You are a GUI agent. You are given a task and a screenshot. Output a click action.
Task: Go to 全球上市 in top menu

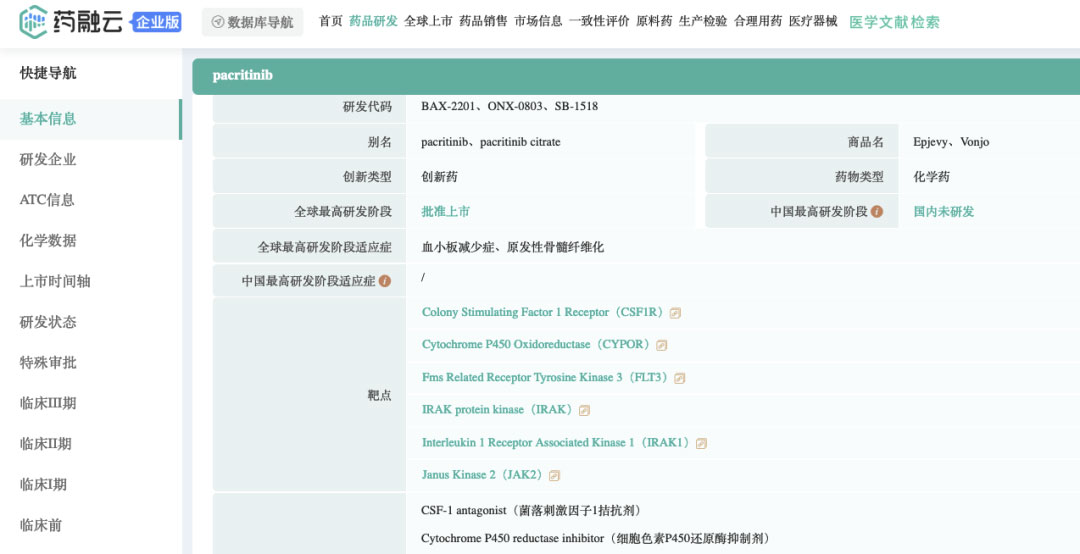pos(428,21)
